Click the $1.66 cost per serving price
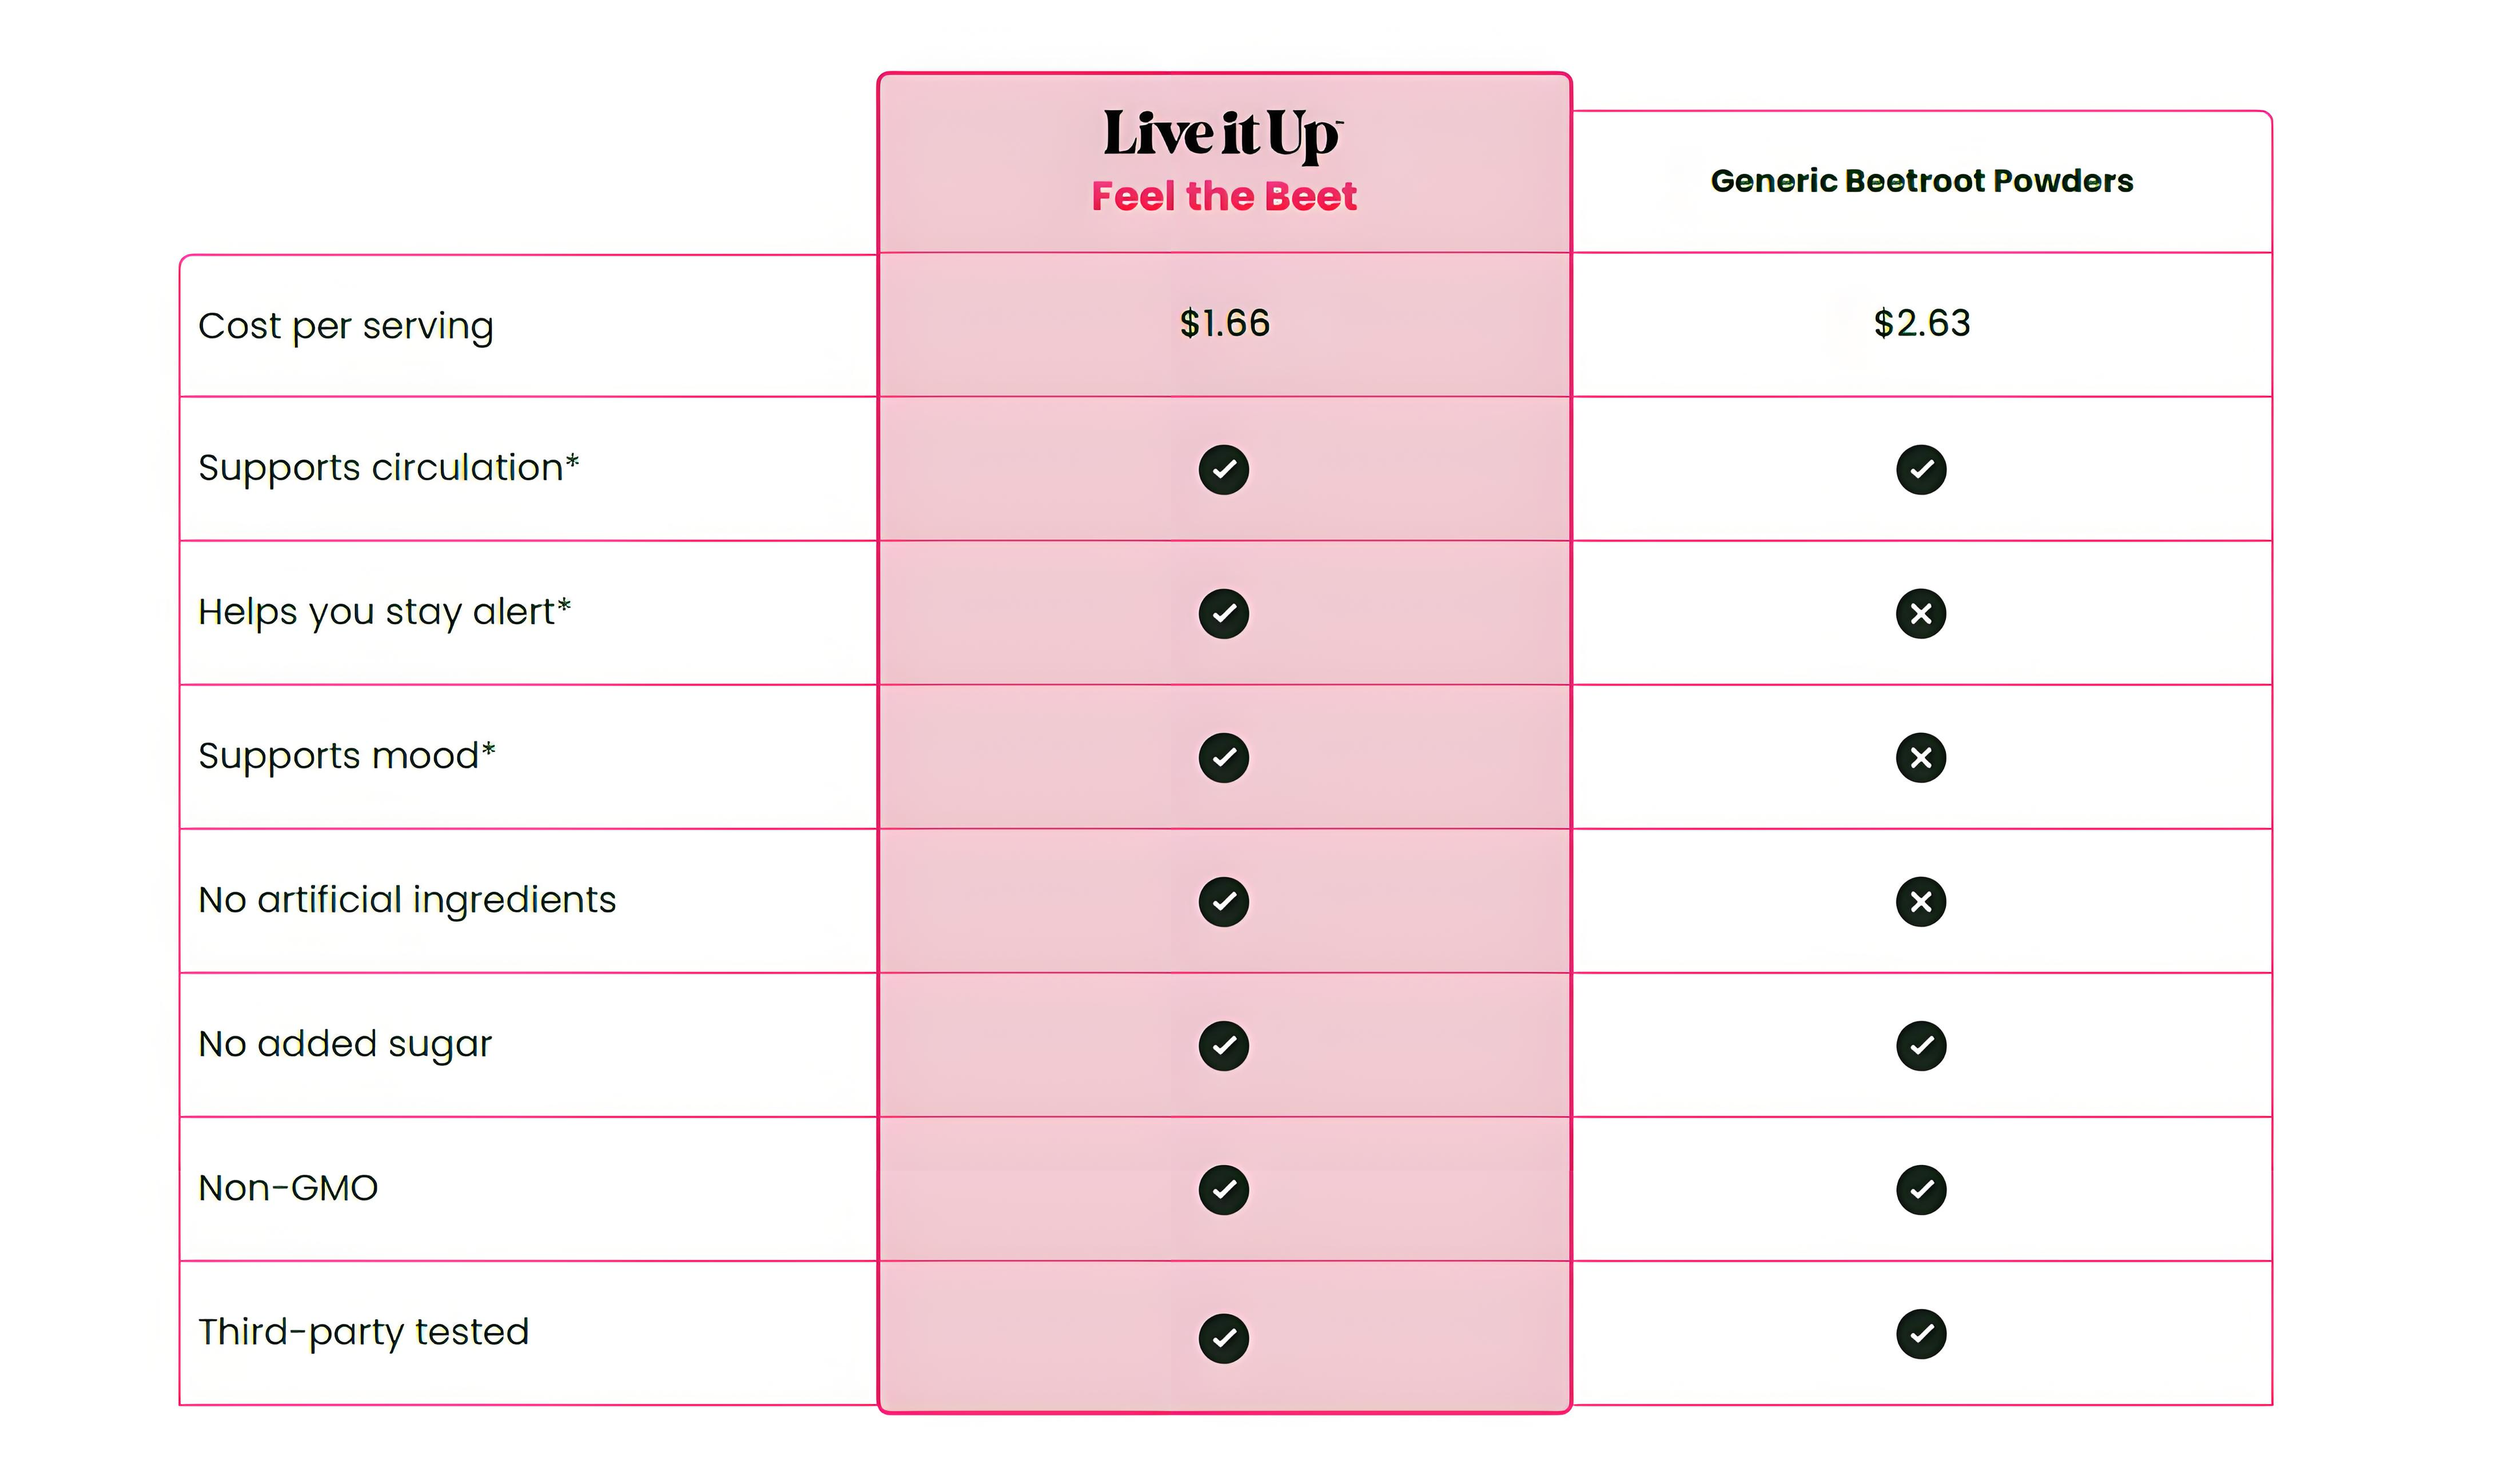The height and width of the screenshot is (1484, 2500). (1224, 323)
